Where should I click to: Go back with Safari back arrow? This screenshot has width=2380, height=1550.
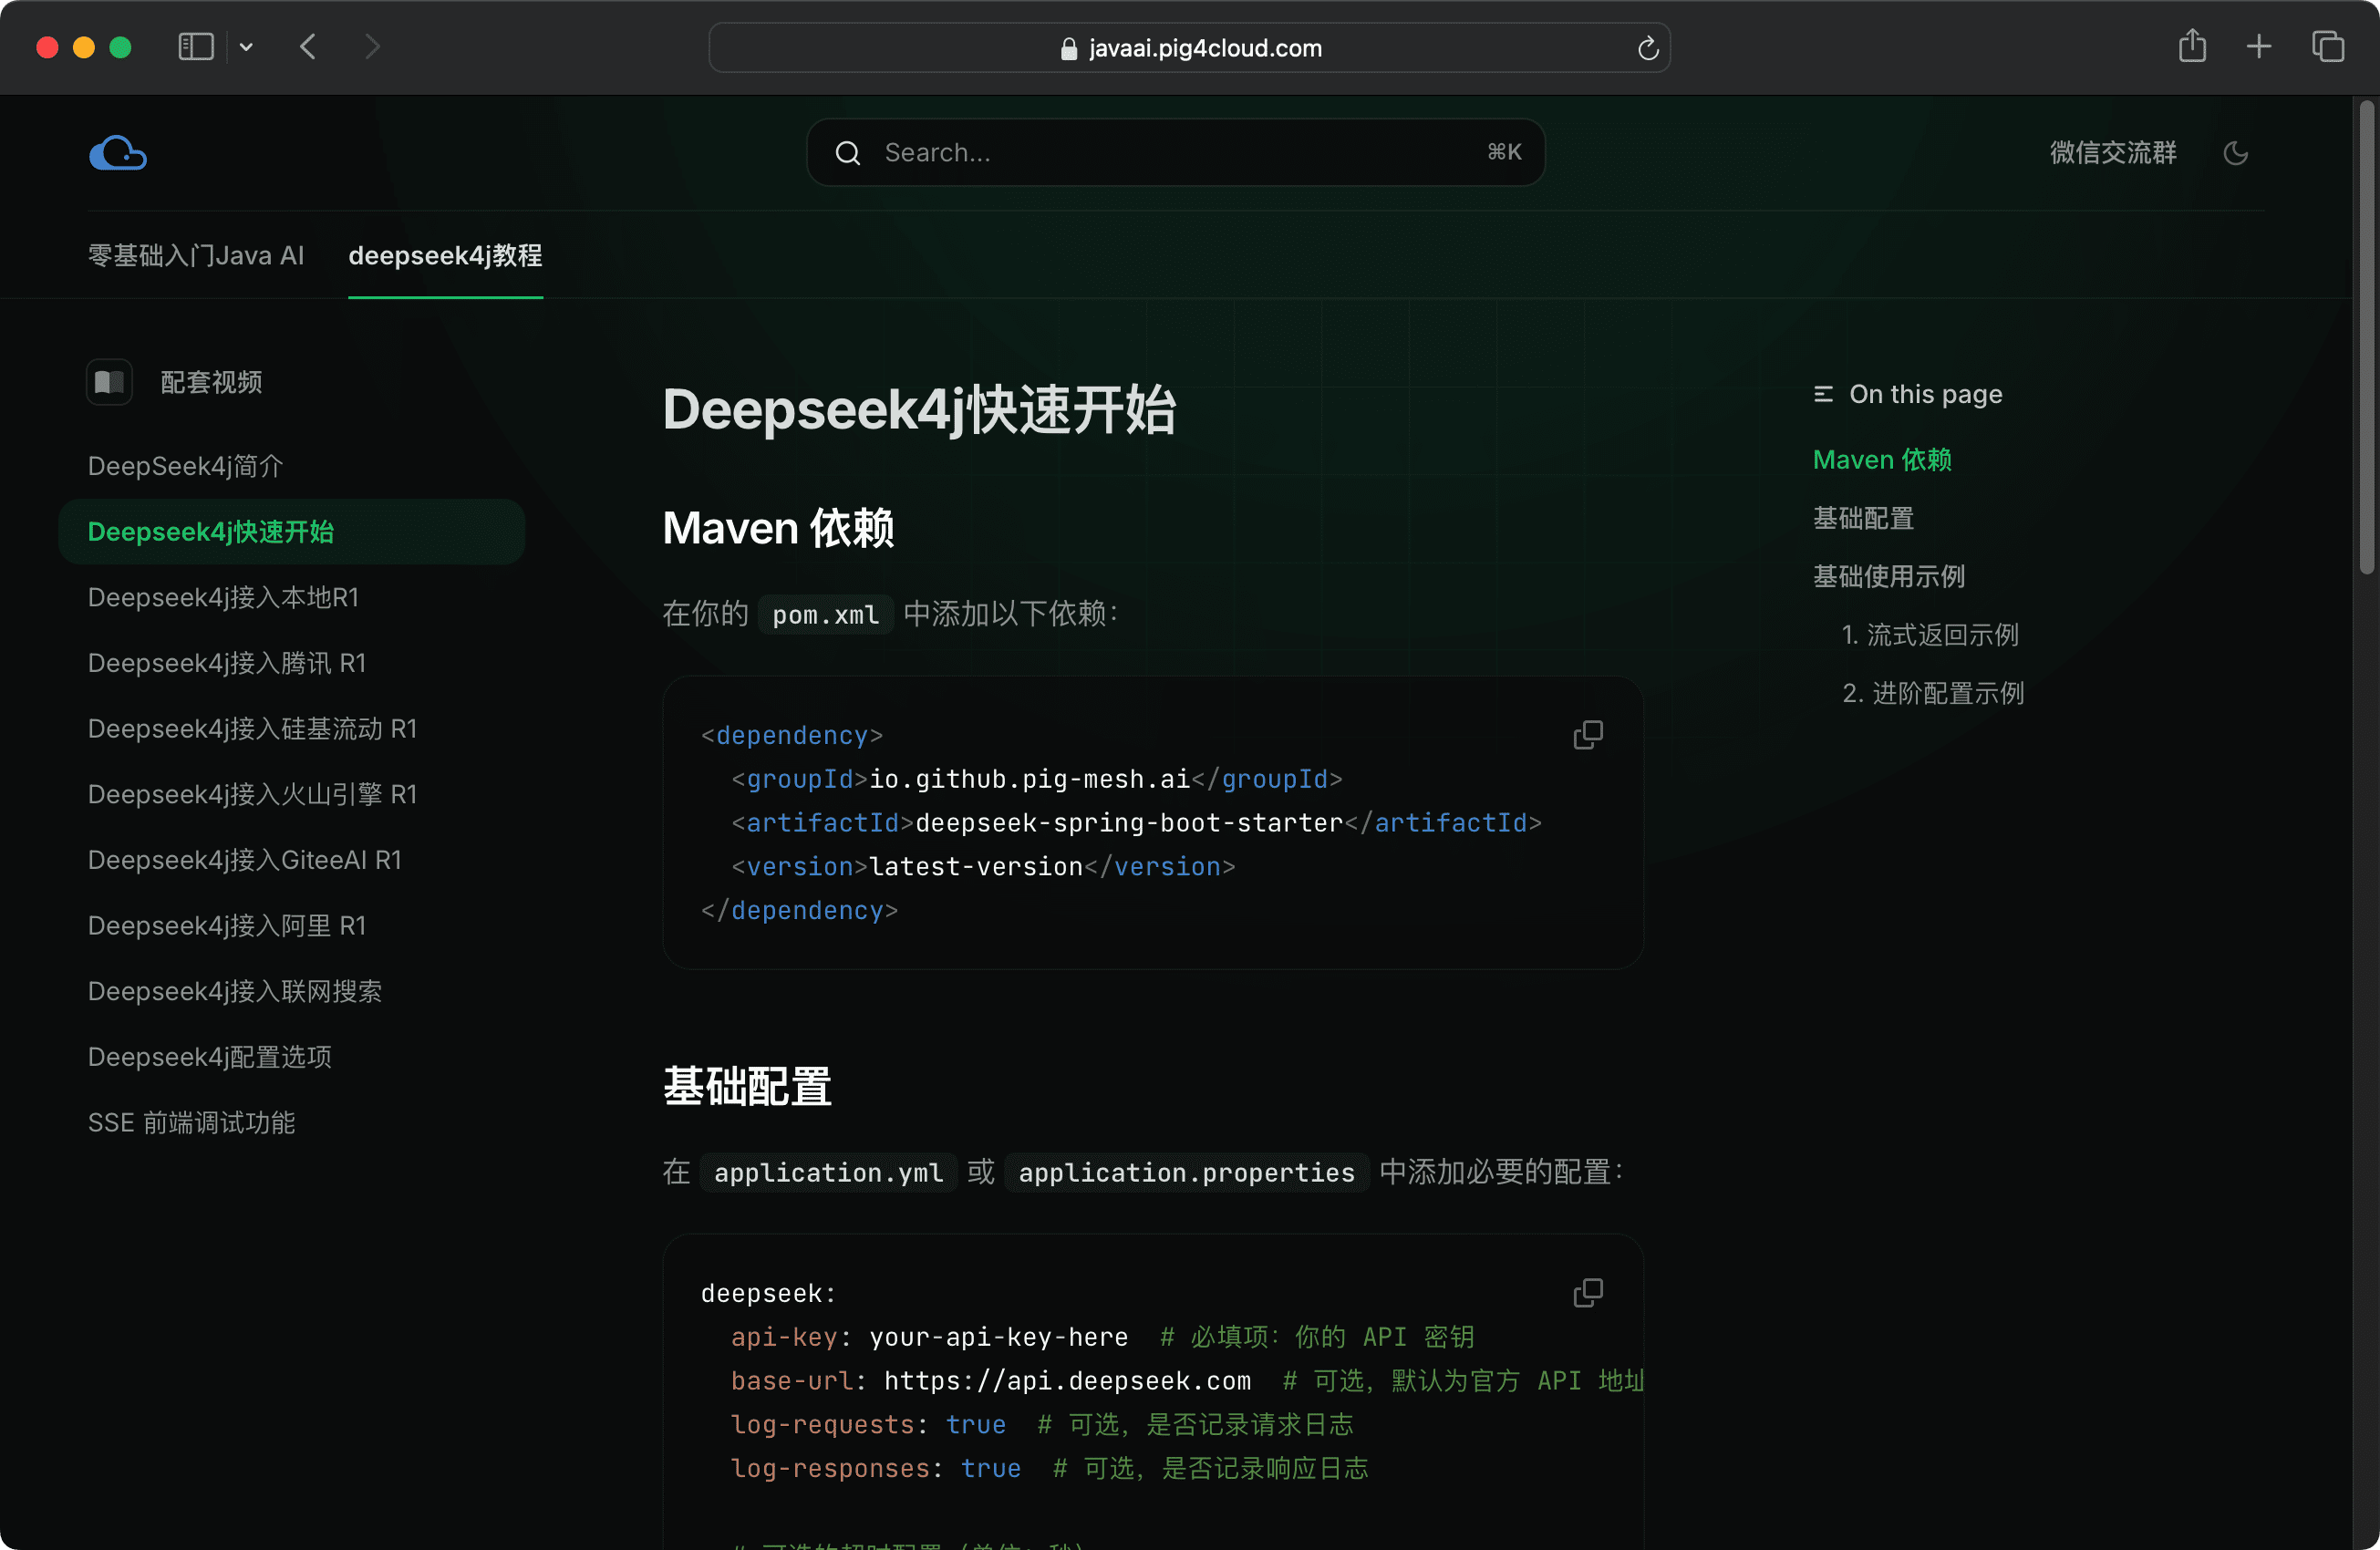click(308, 47)
